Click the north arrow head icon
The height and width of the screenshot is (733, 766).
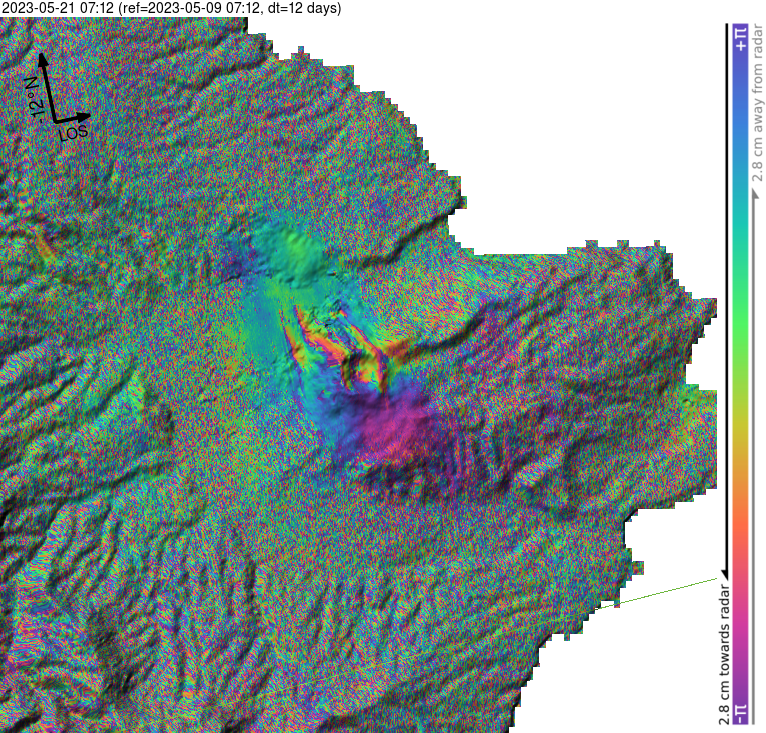[x=43, y=60]
